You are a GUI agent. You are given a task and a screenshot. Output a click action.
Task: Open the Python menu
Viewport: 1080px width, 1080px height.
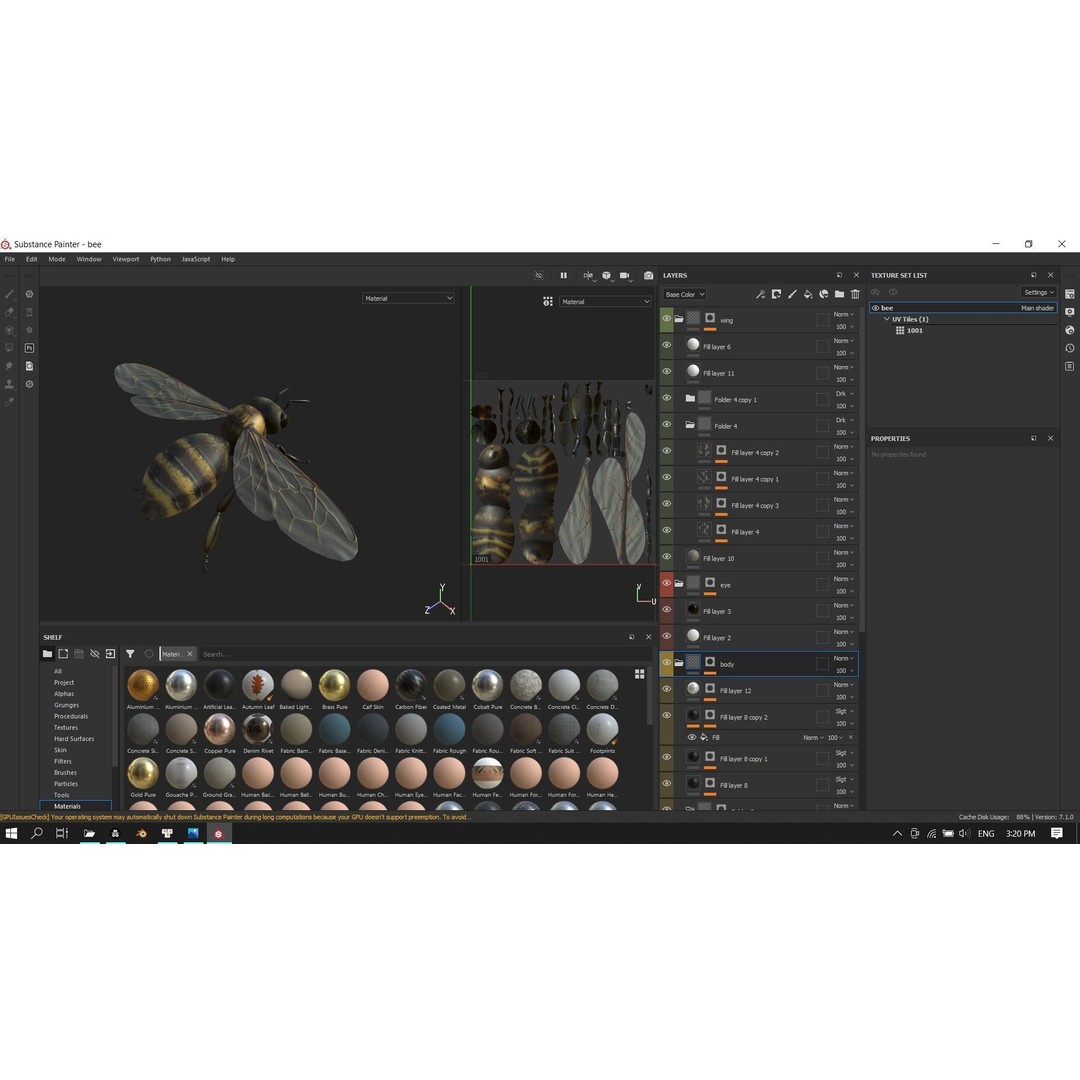[160, 259]
